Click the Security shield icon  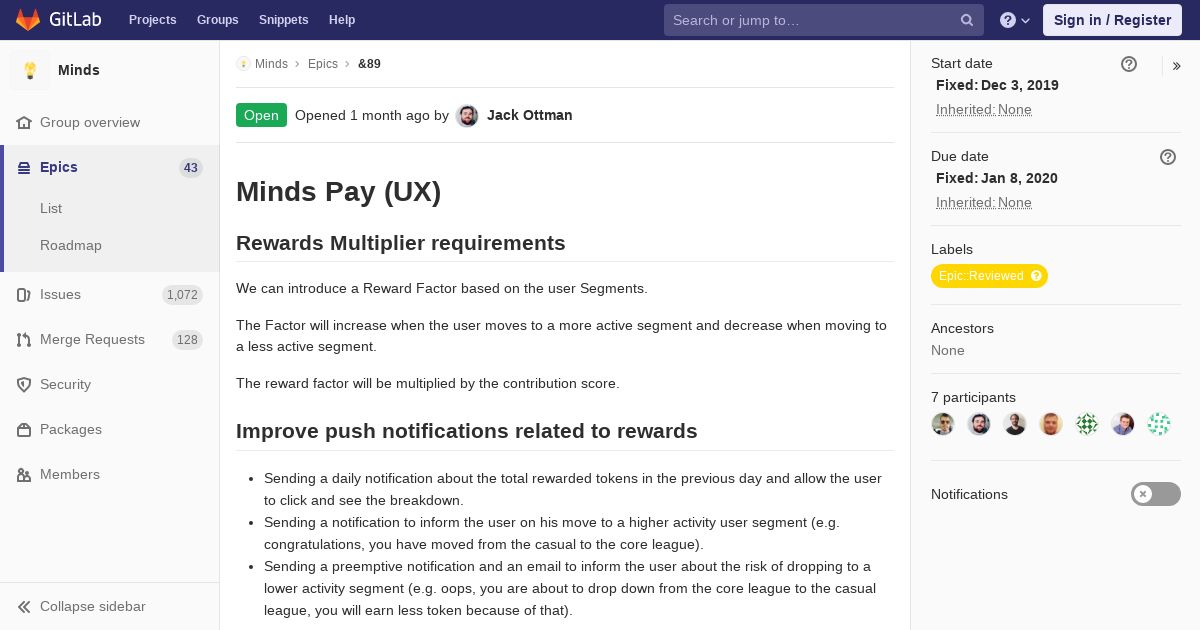(24, 385)
